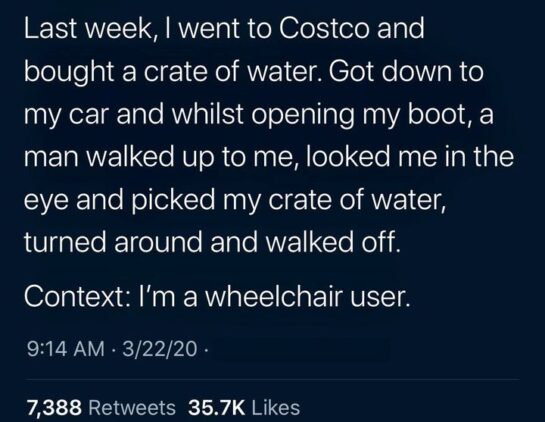
Task: Click the word Costco in tweet
Action: pos(324,29)
